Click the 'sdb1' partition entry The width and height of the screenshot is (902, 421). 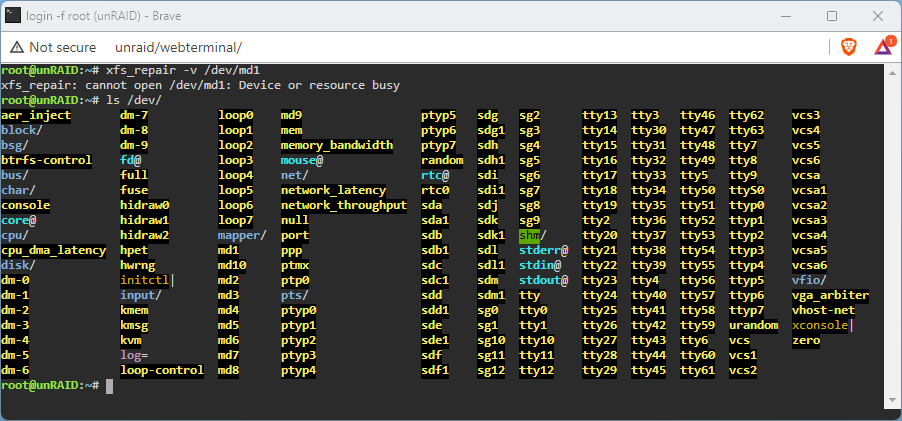[x=435, y=250]
